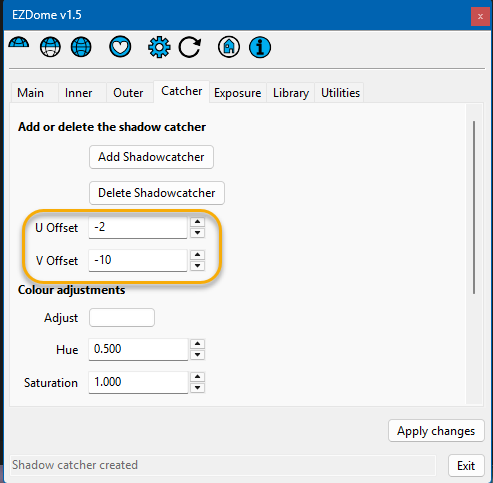Click the Hue value field
Viewport: 493px width, 483px height.
point(138,350)
